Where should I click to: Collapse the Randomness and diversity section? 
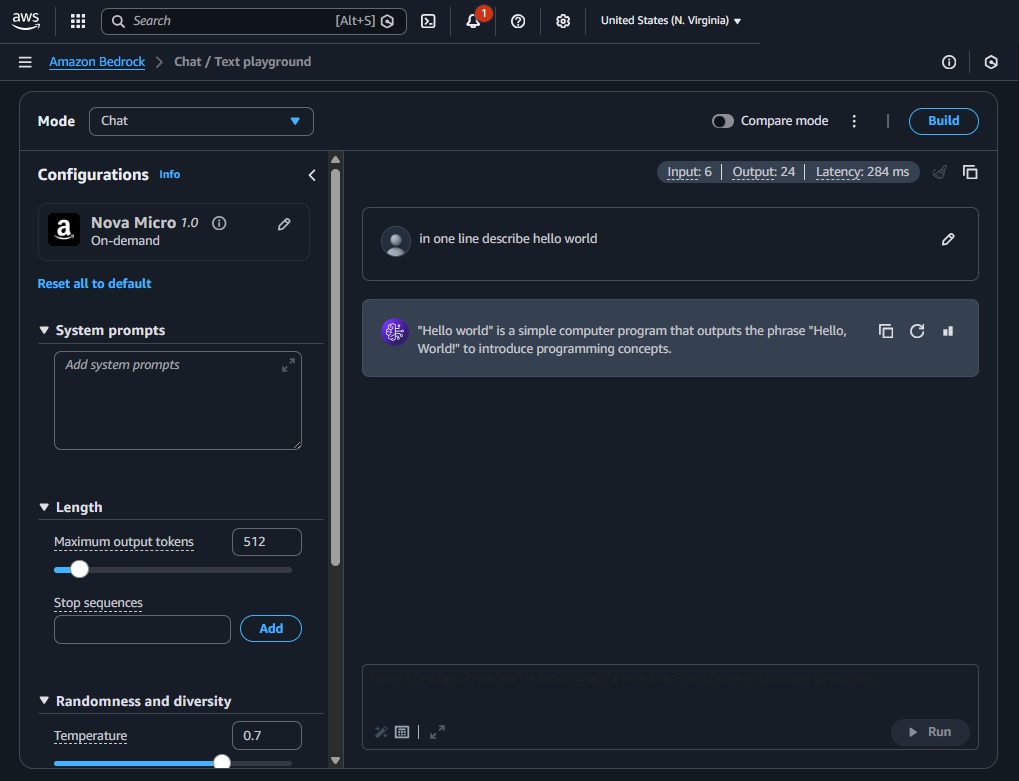point(44,701)
